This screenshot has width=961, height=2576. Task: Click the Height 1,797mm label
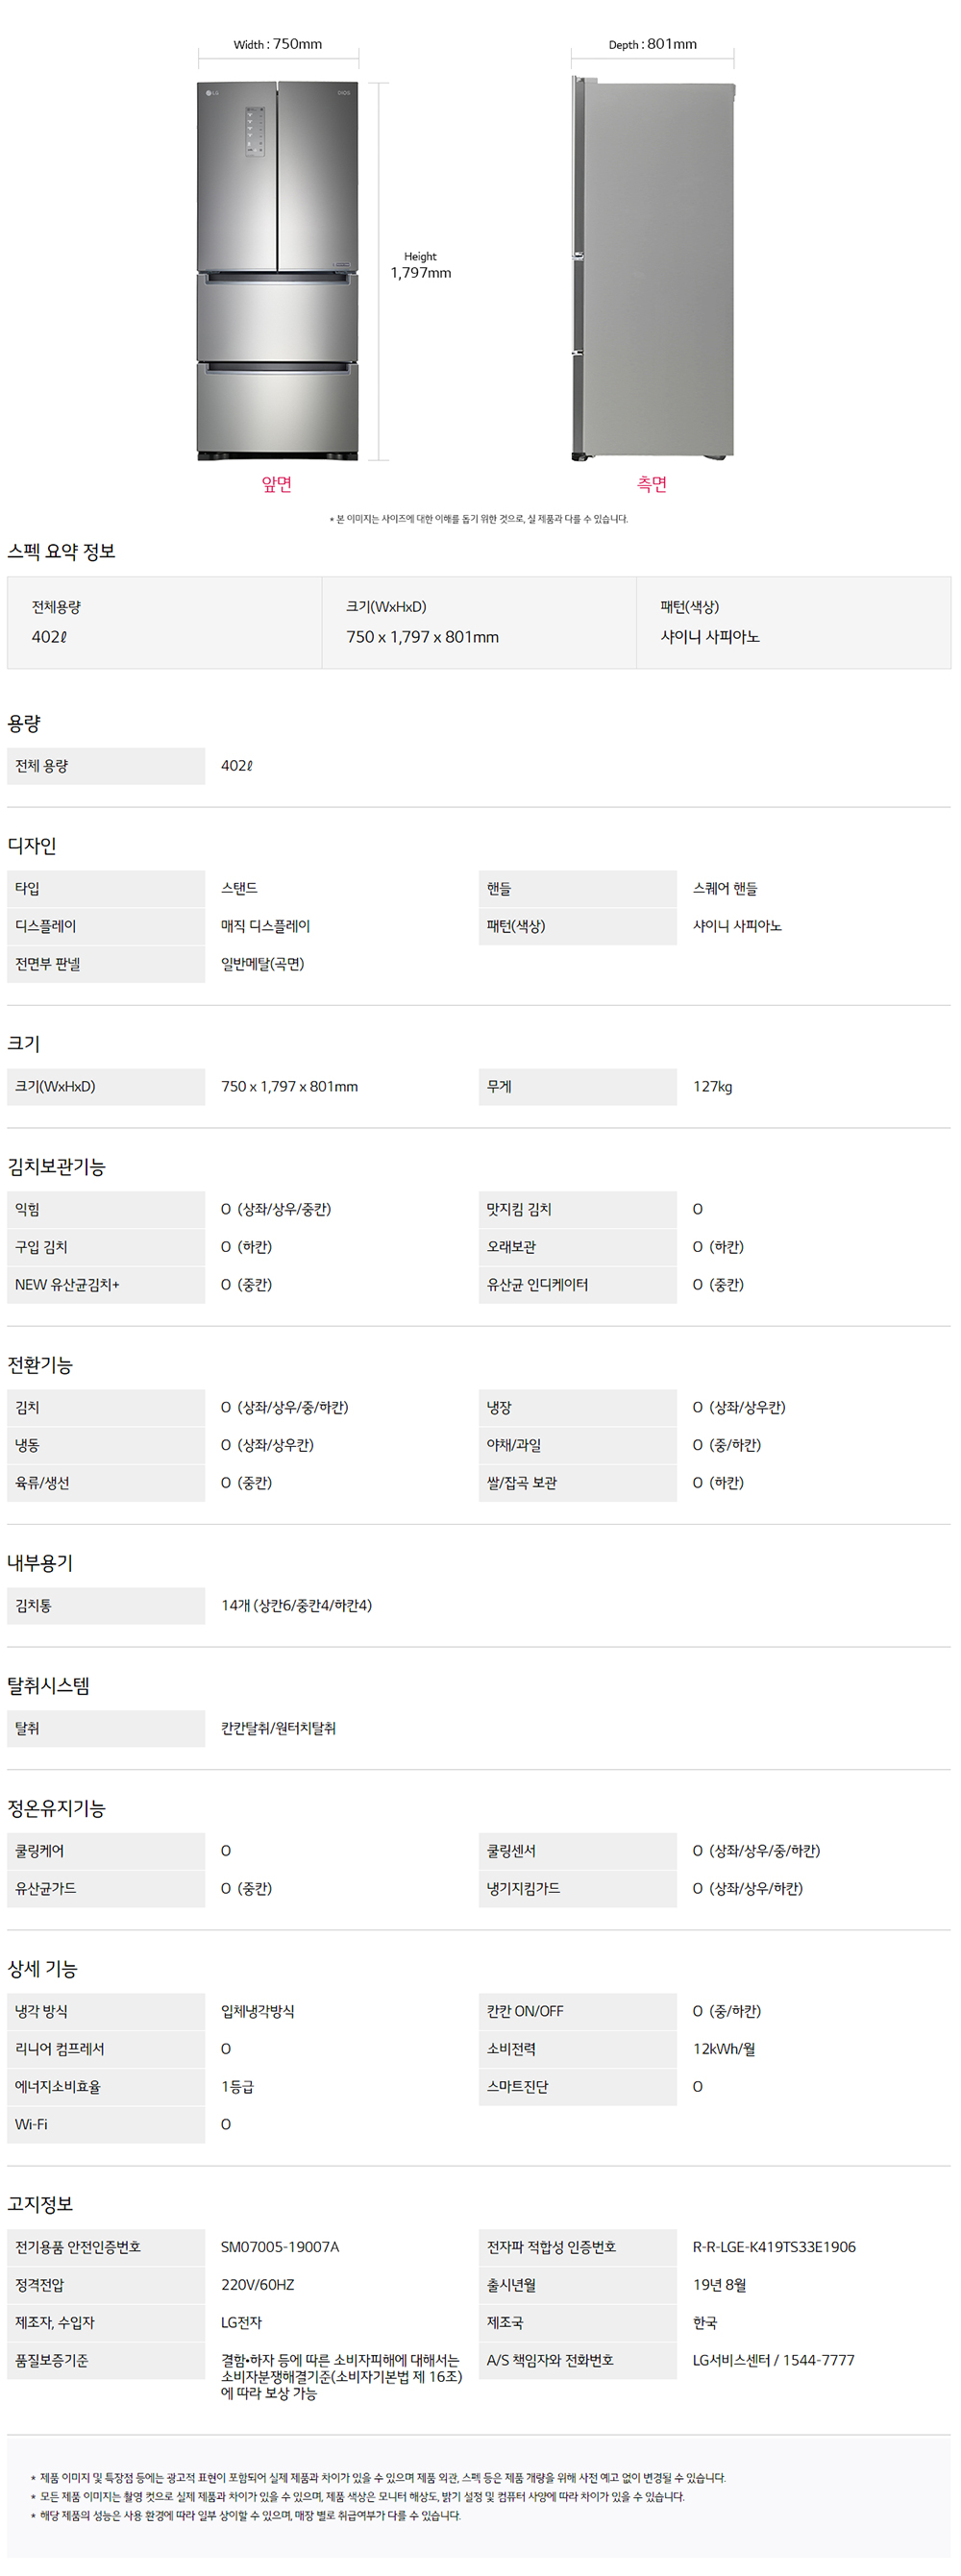click(420, 265)
